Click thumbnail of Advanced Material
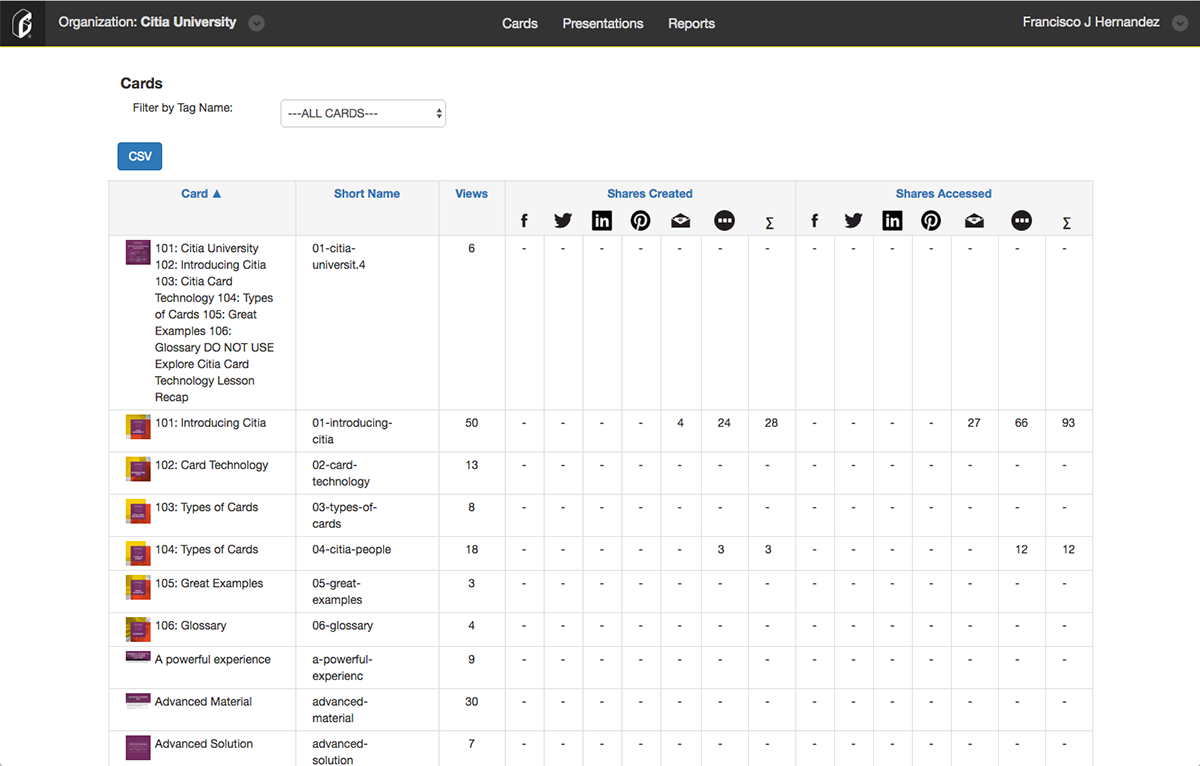This screenshot has height=766, width=1200. click(x=138, y=700)
